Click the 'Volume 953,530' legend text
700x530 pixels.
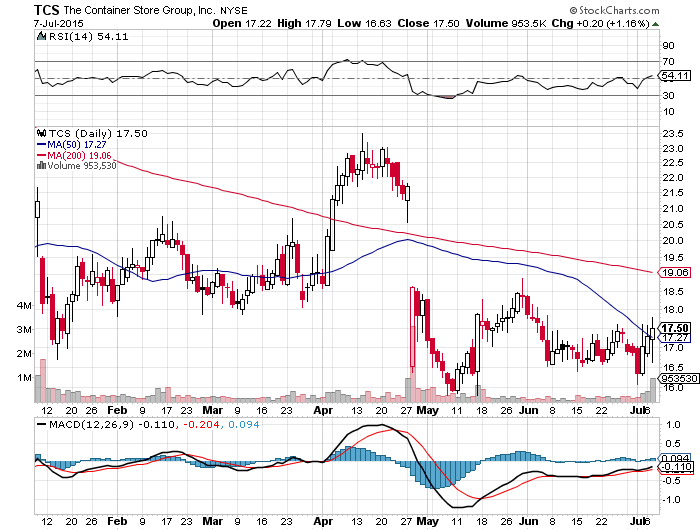point(81,166)
